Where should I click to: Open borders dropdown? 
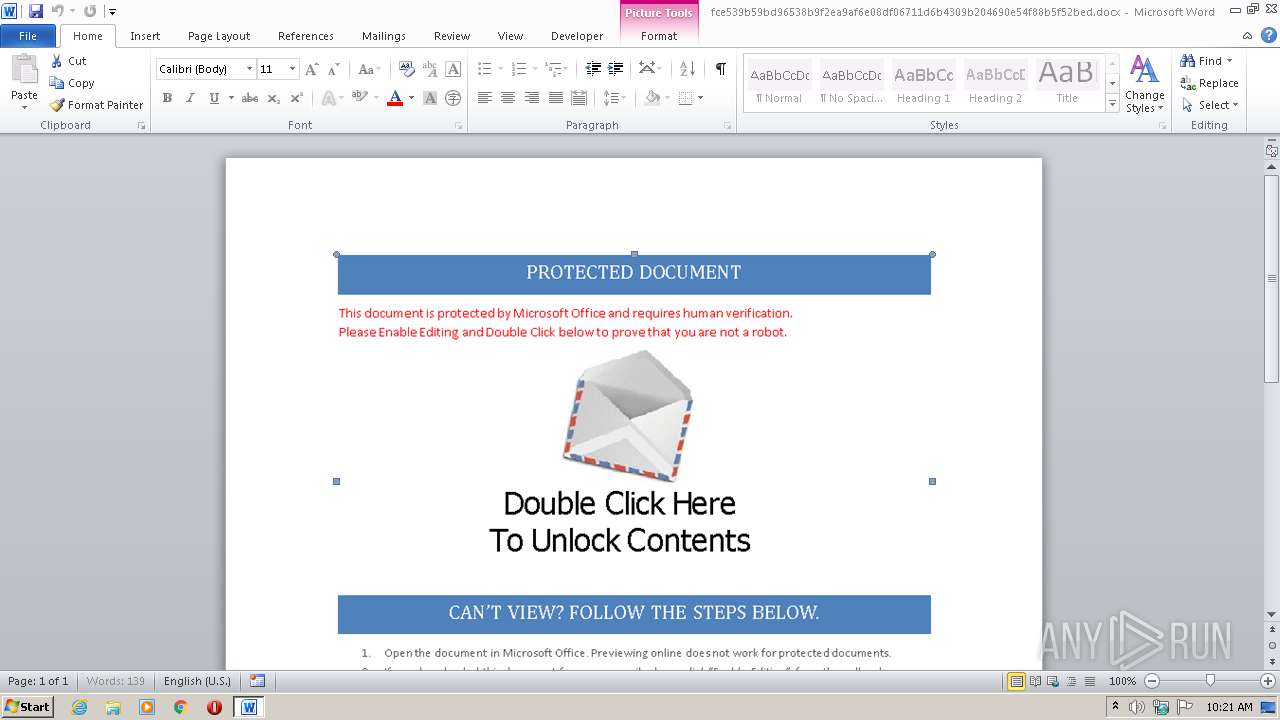700,98
